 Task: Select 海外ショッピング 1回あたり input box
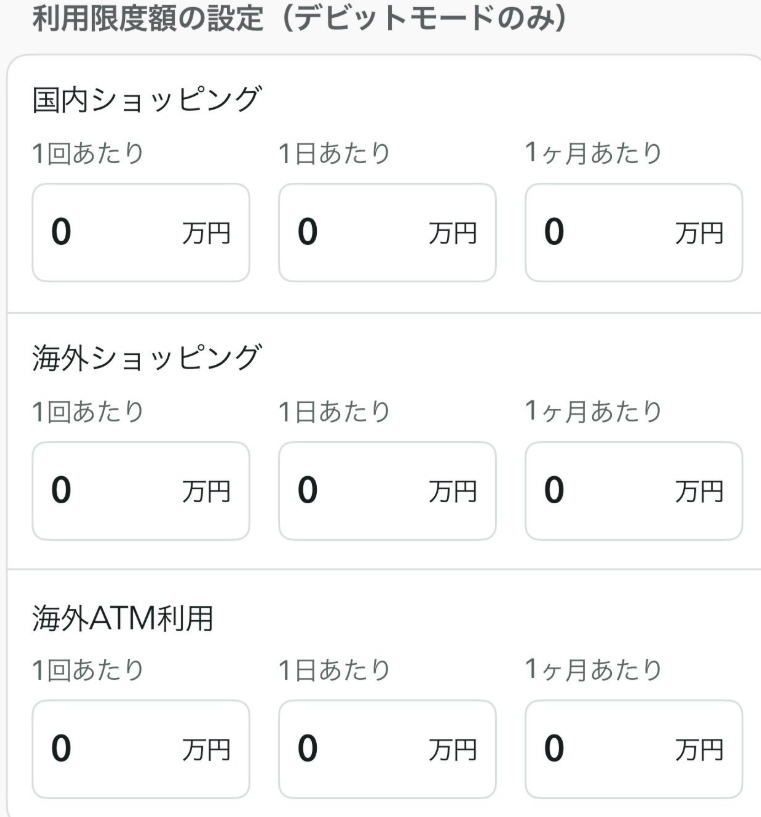tap(110, 490)
